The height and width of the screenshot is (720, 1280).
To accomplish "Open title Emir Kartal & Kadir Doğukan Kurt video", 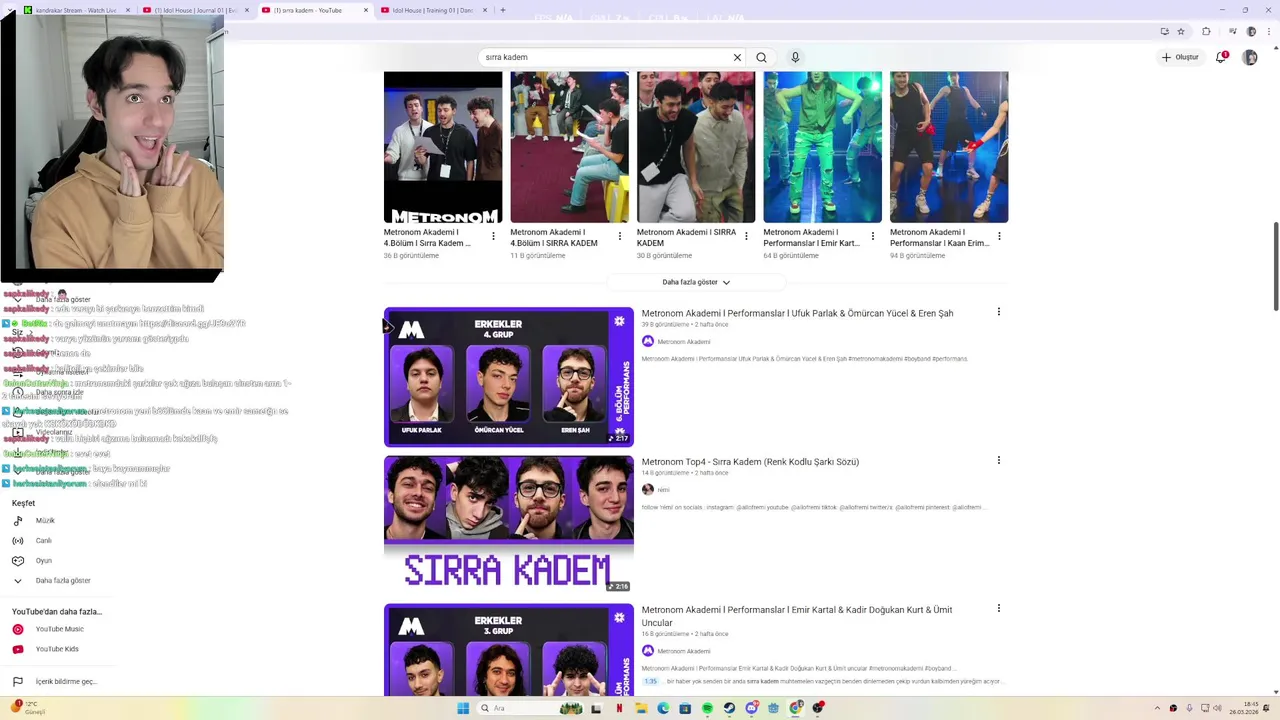I will (797, 616).
